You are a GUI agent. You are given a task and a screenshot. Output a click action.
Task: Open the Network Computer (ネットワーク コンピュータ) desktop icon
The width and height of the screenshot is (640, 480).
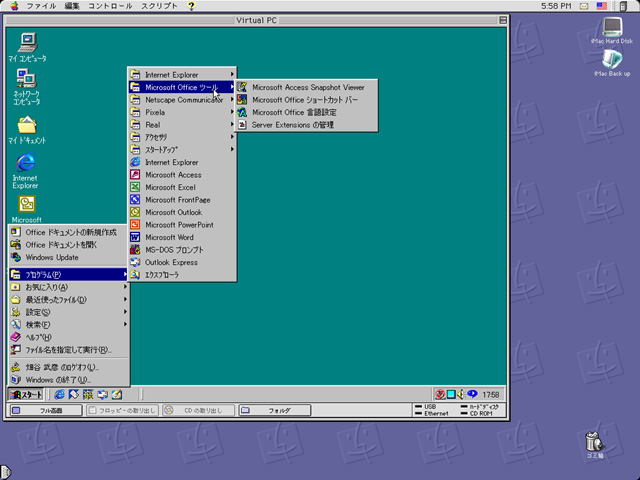click(27, 87)
